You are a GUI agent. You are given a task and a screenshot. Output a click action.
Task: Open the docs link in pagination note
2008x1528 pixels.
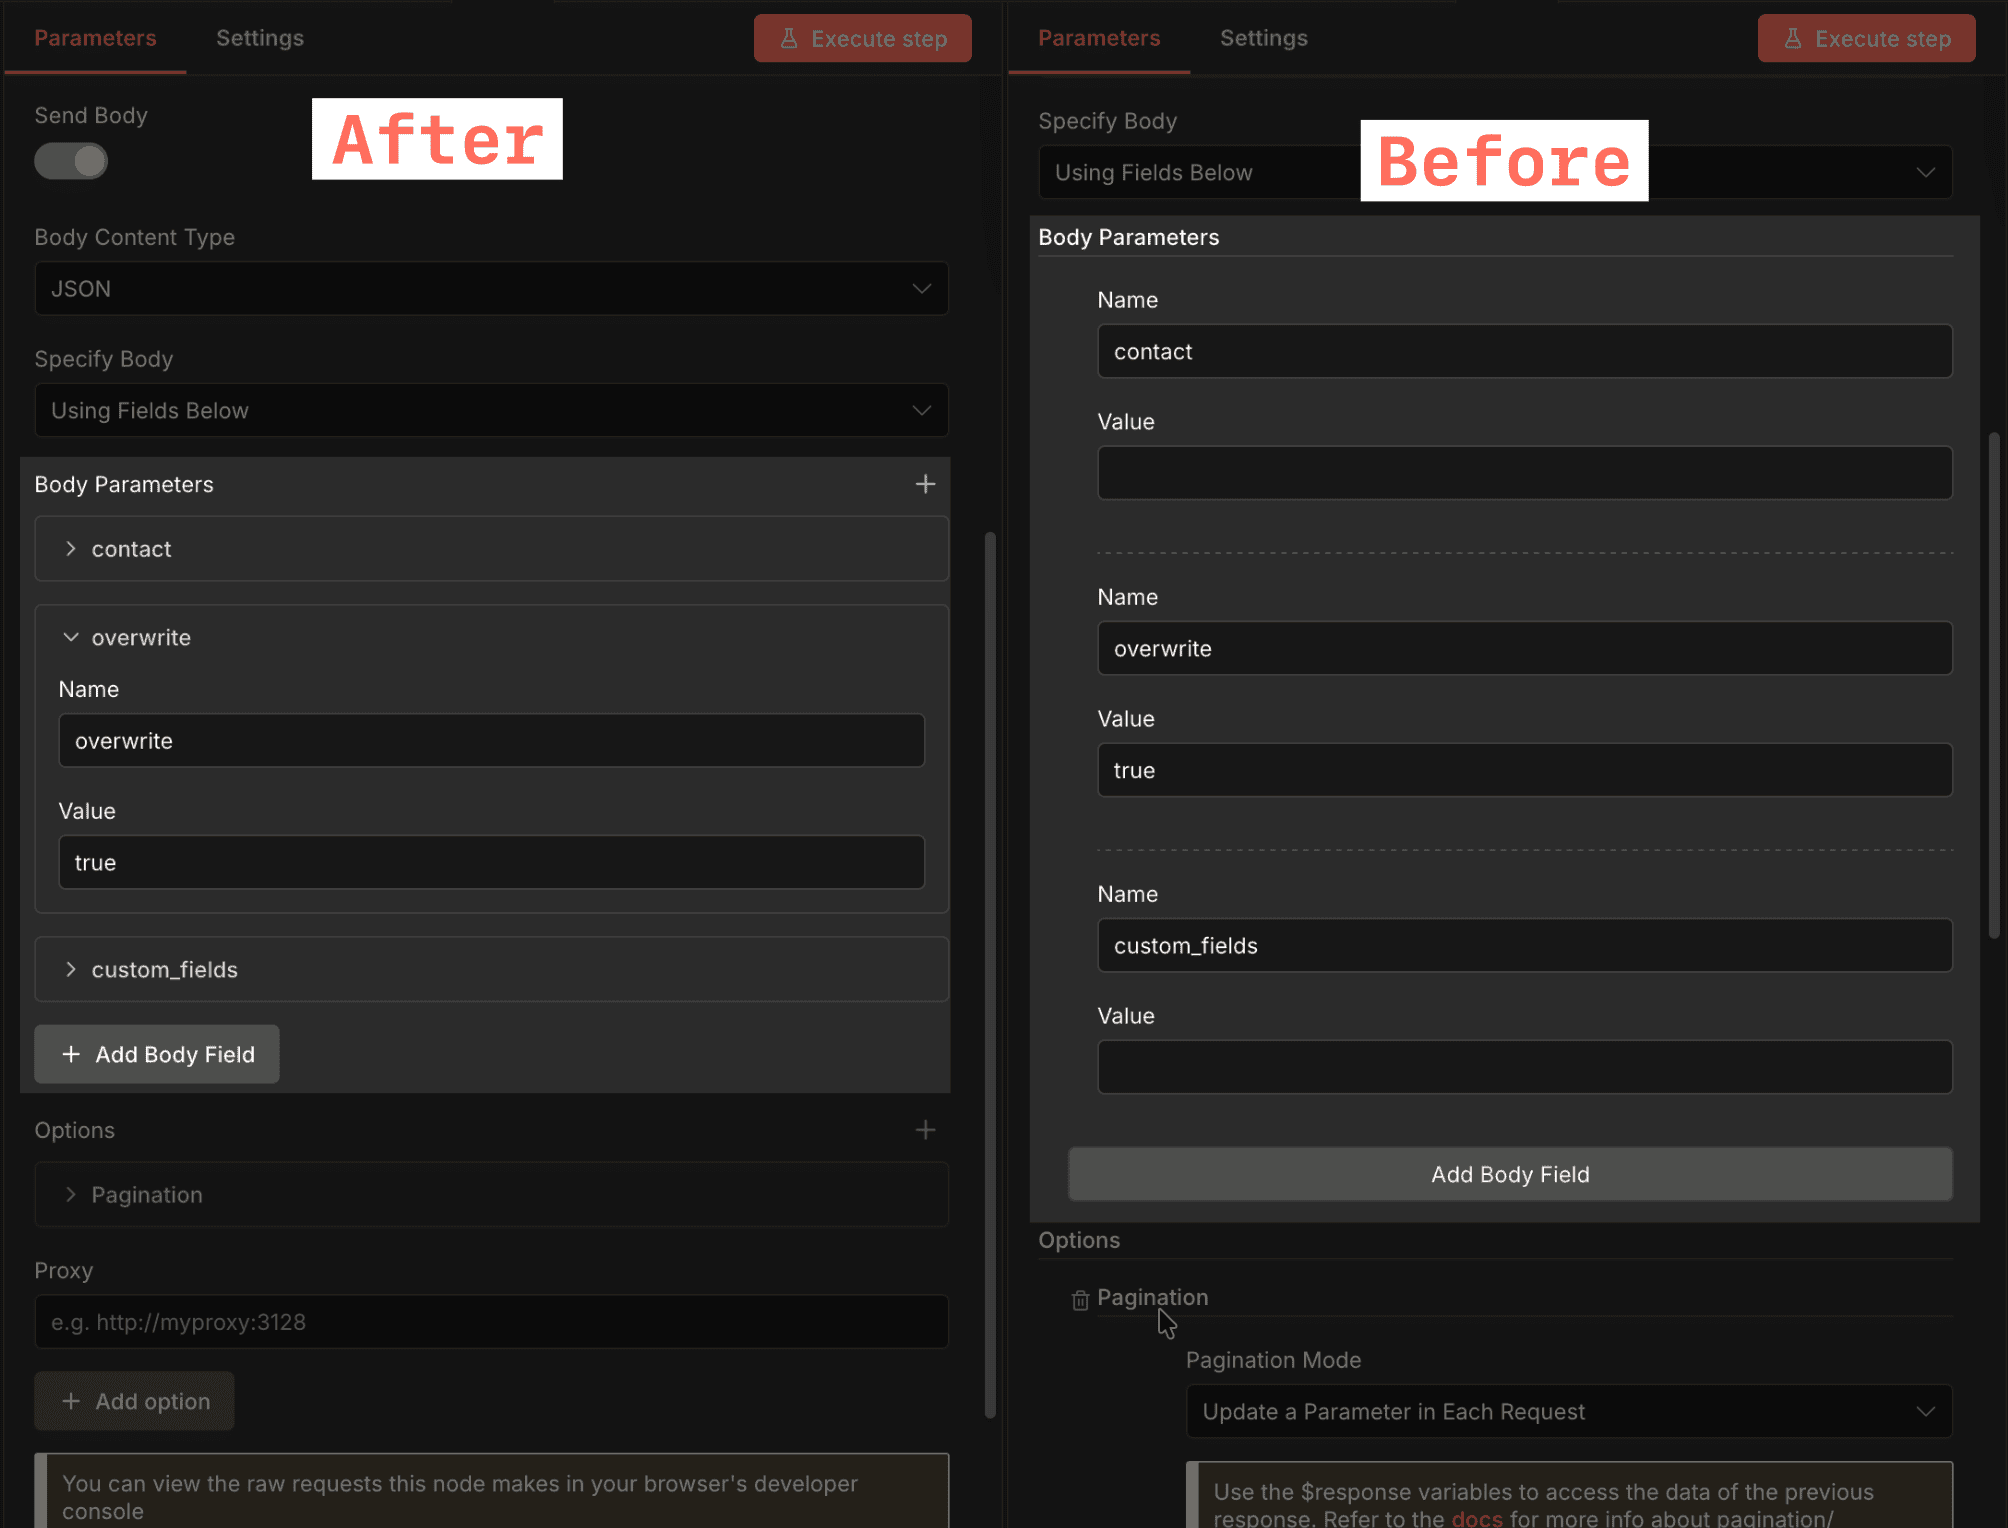(1476, 1518)
